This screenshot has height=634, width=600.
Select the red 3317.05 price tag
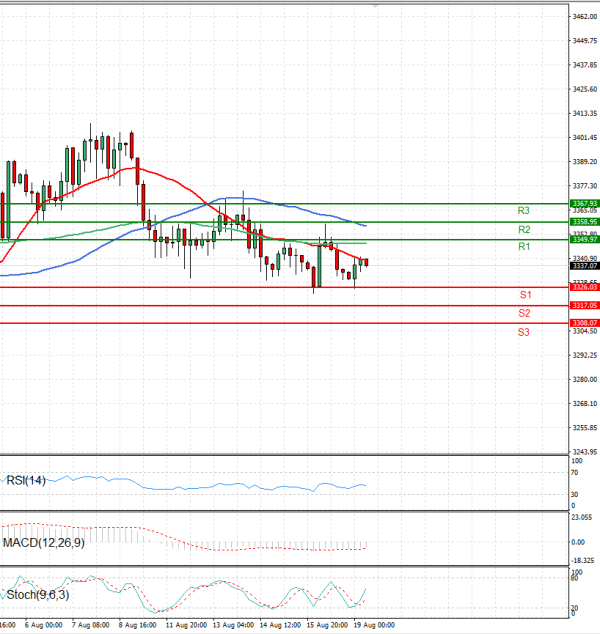(585, 305)
